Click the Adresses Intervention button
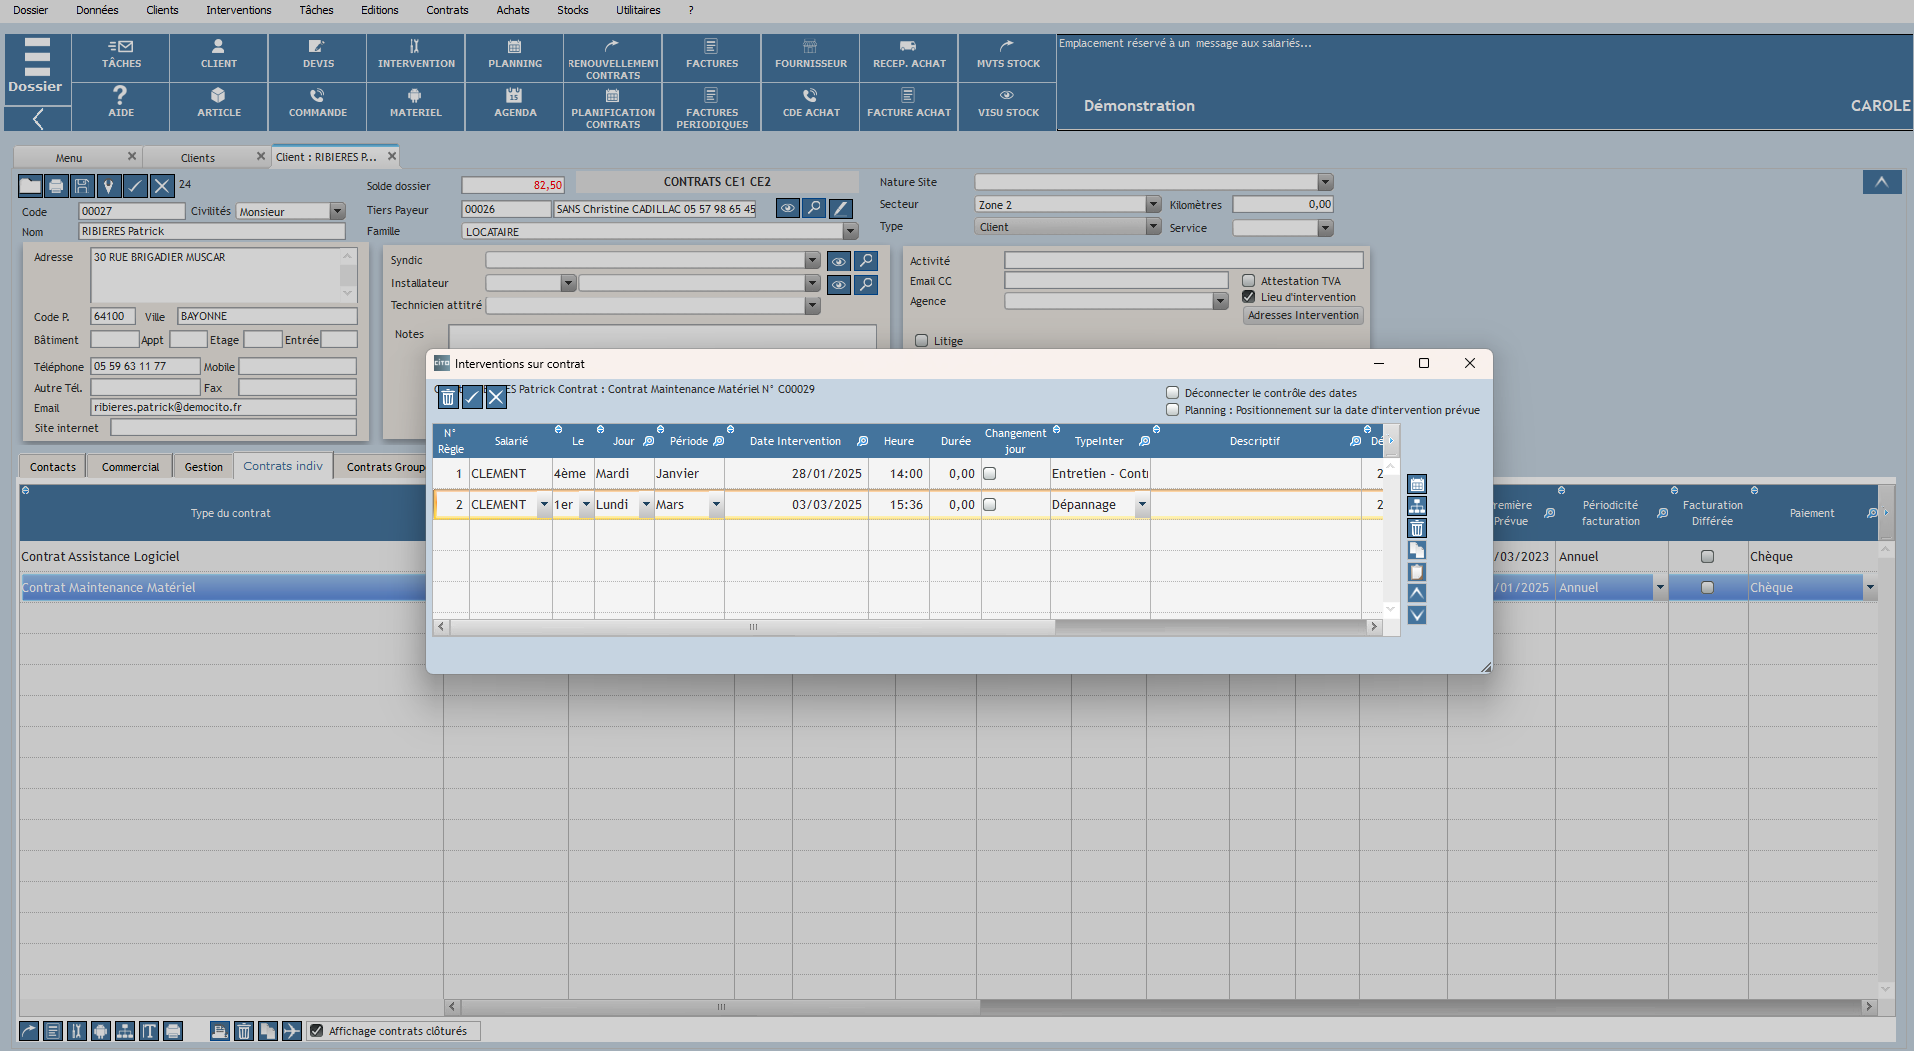This screenshot has width=1914, height=1051. point(1303,315)
